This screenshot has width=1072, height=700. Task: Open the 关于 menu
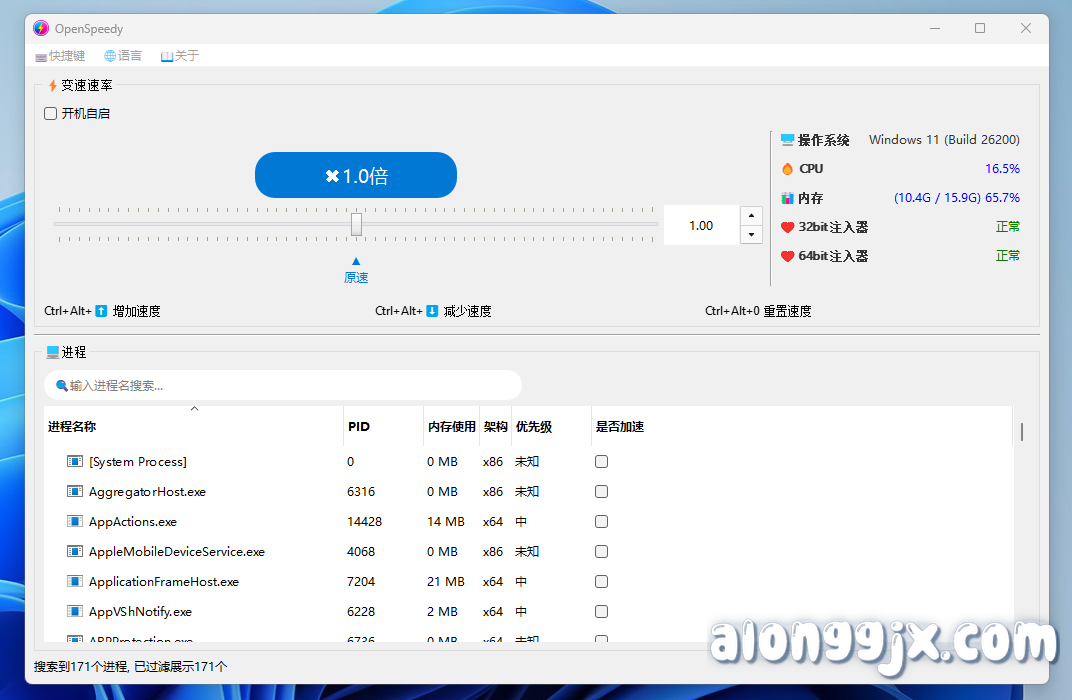178,56
